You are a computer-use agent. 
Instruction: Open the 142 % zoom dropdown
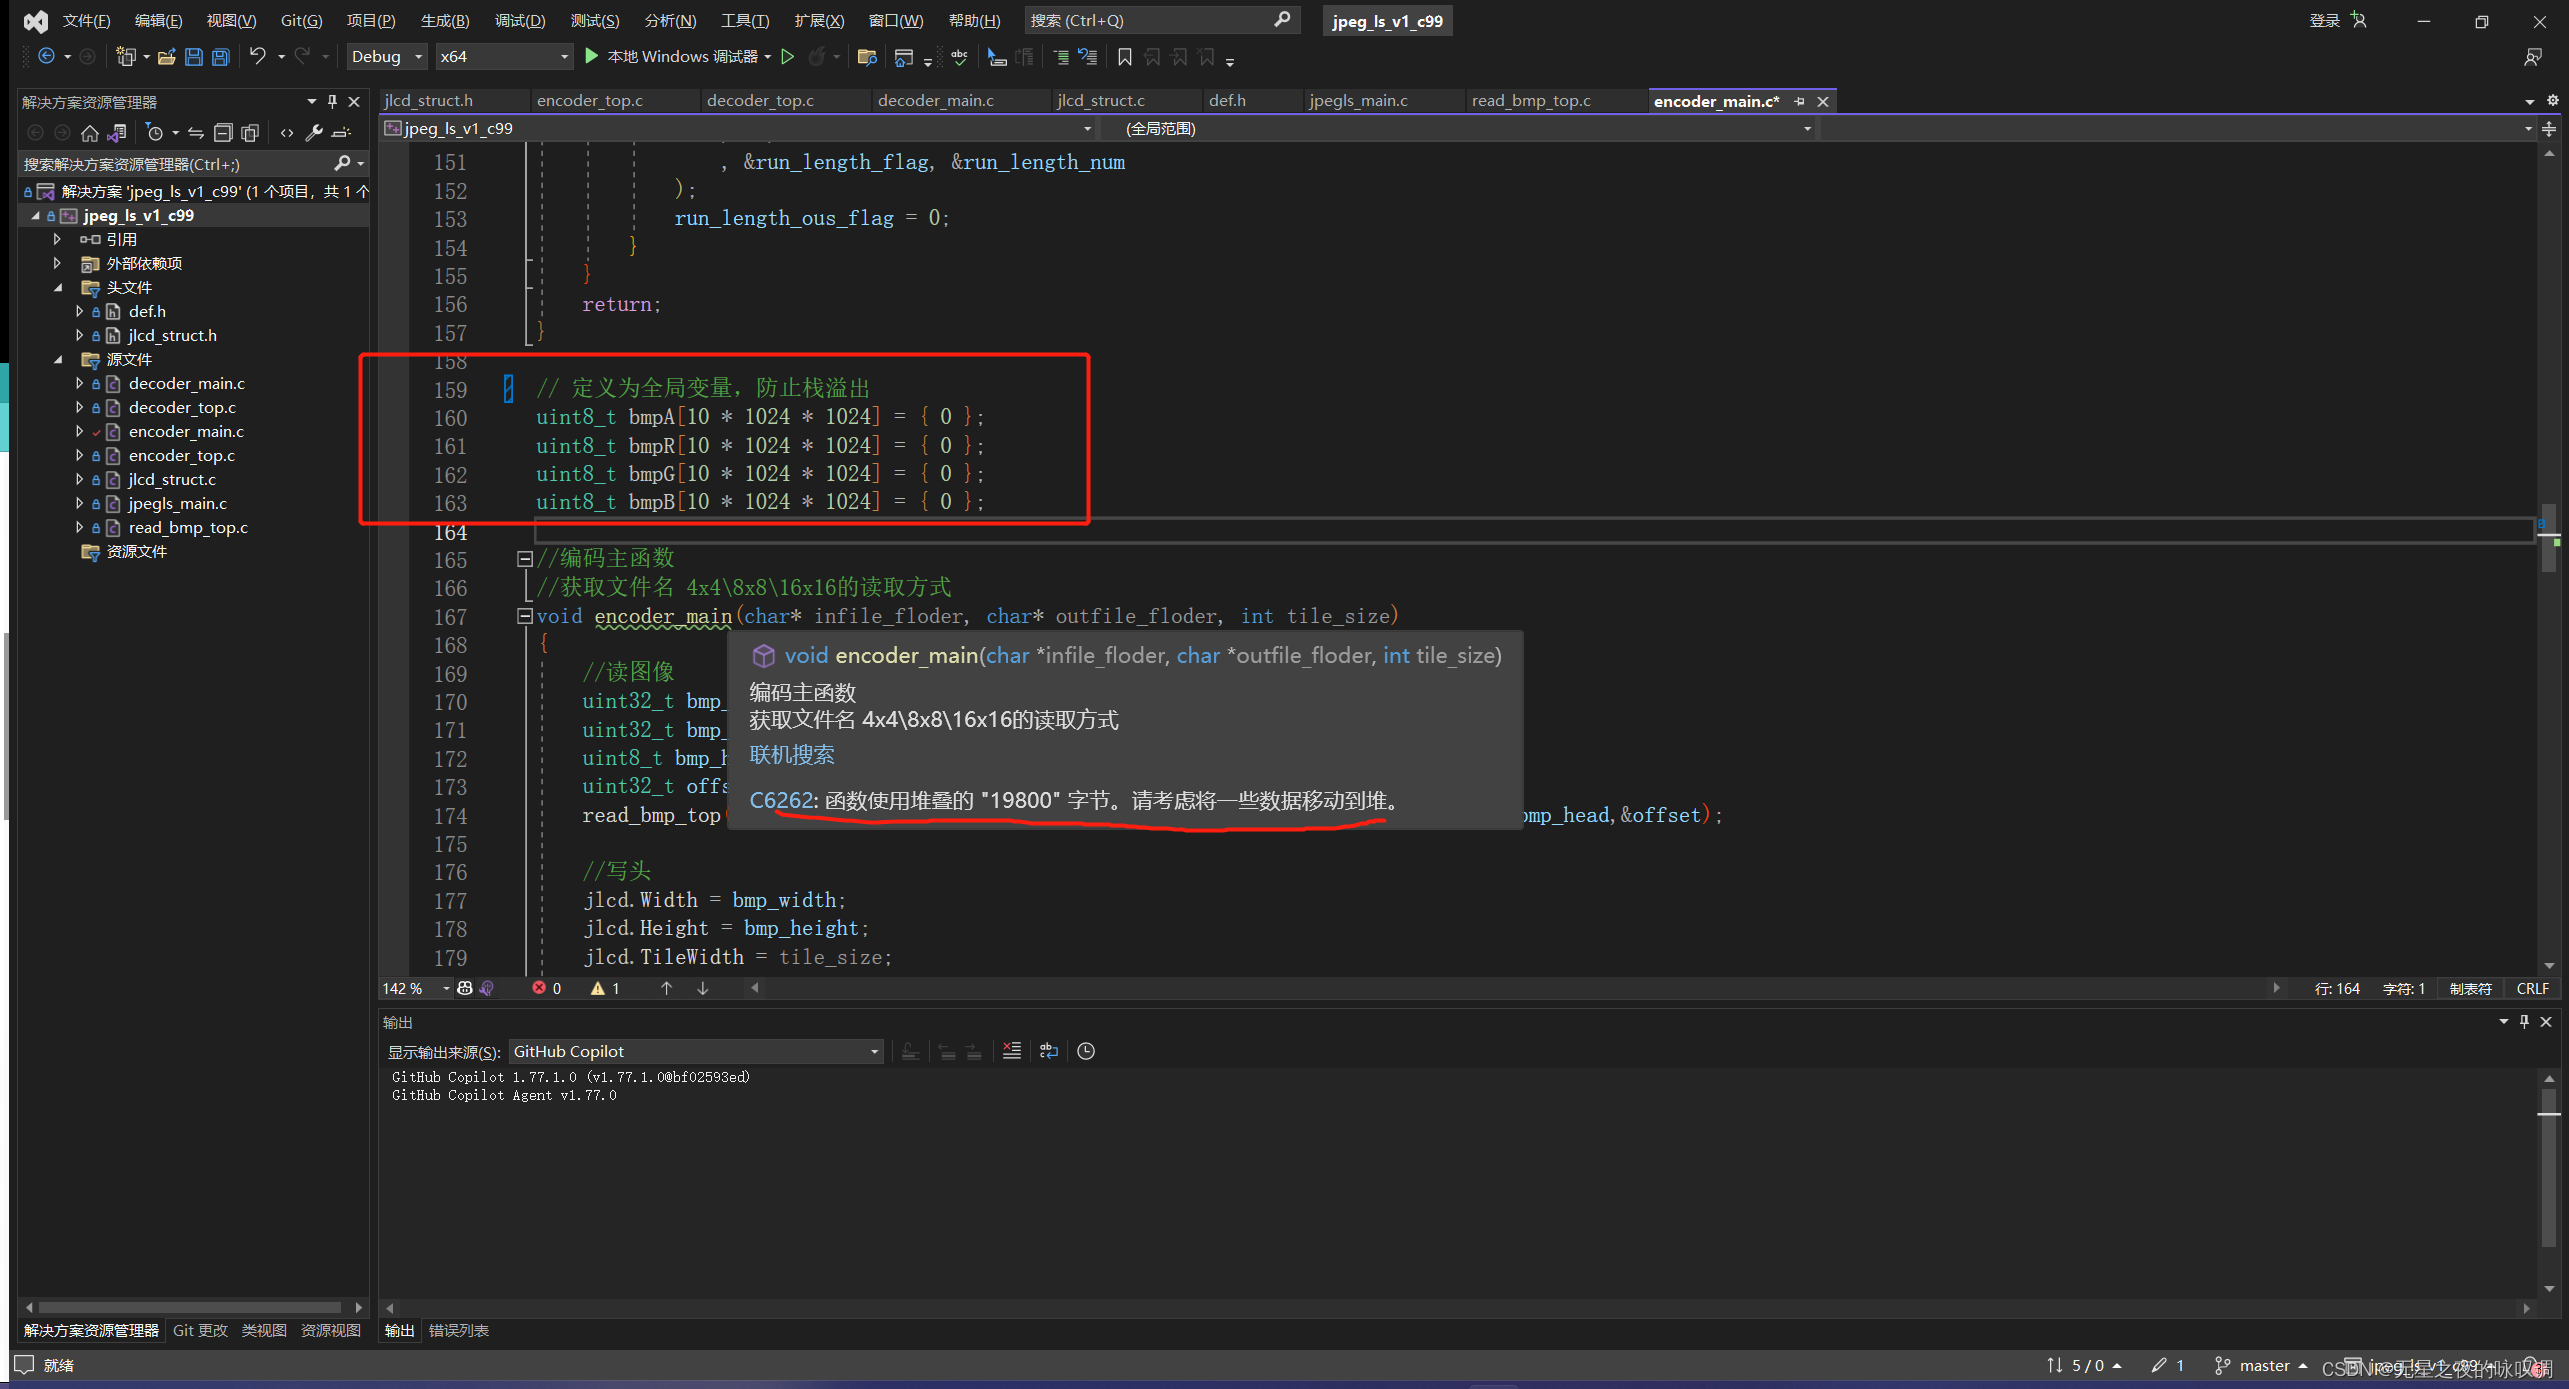tap(416, 988)
